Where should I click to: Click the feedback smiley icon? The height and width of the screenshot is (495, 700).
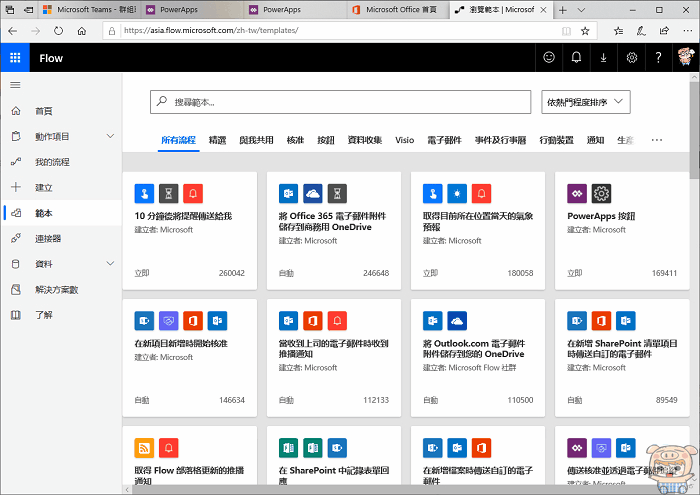pos(549,58)
